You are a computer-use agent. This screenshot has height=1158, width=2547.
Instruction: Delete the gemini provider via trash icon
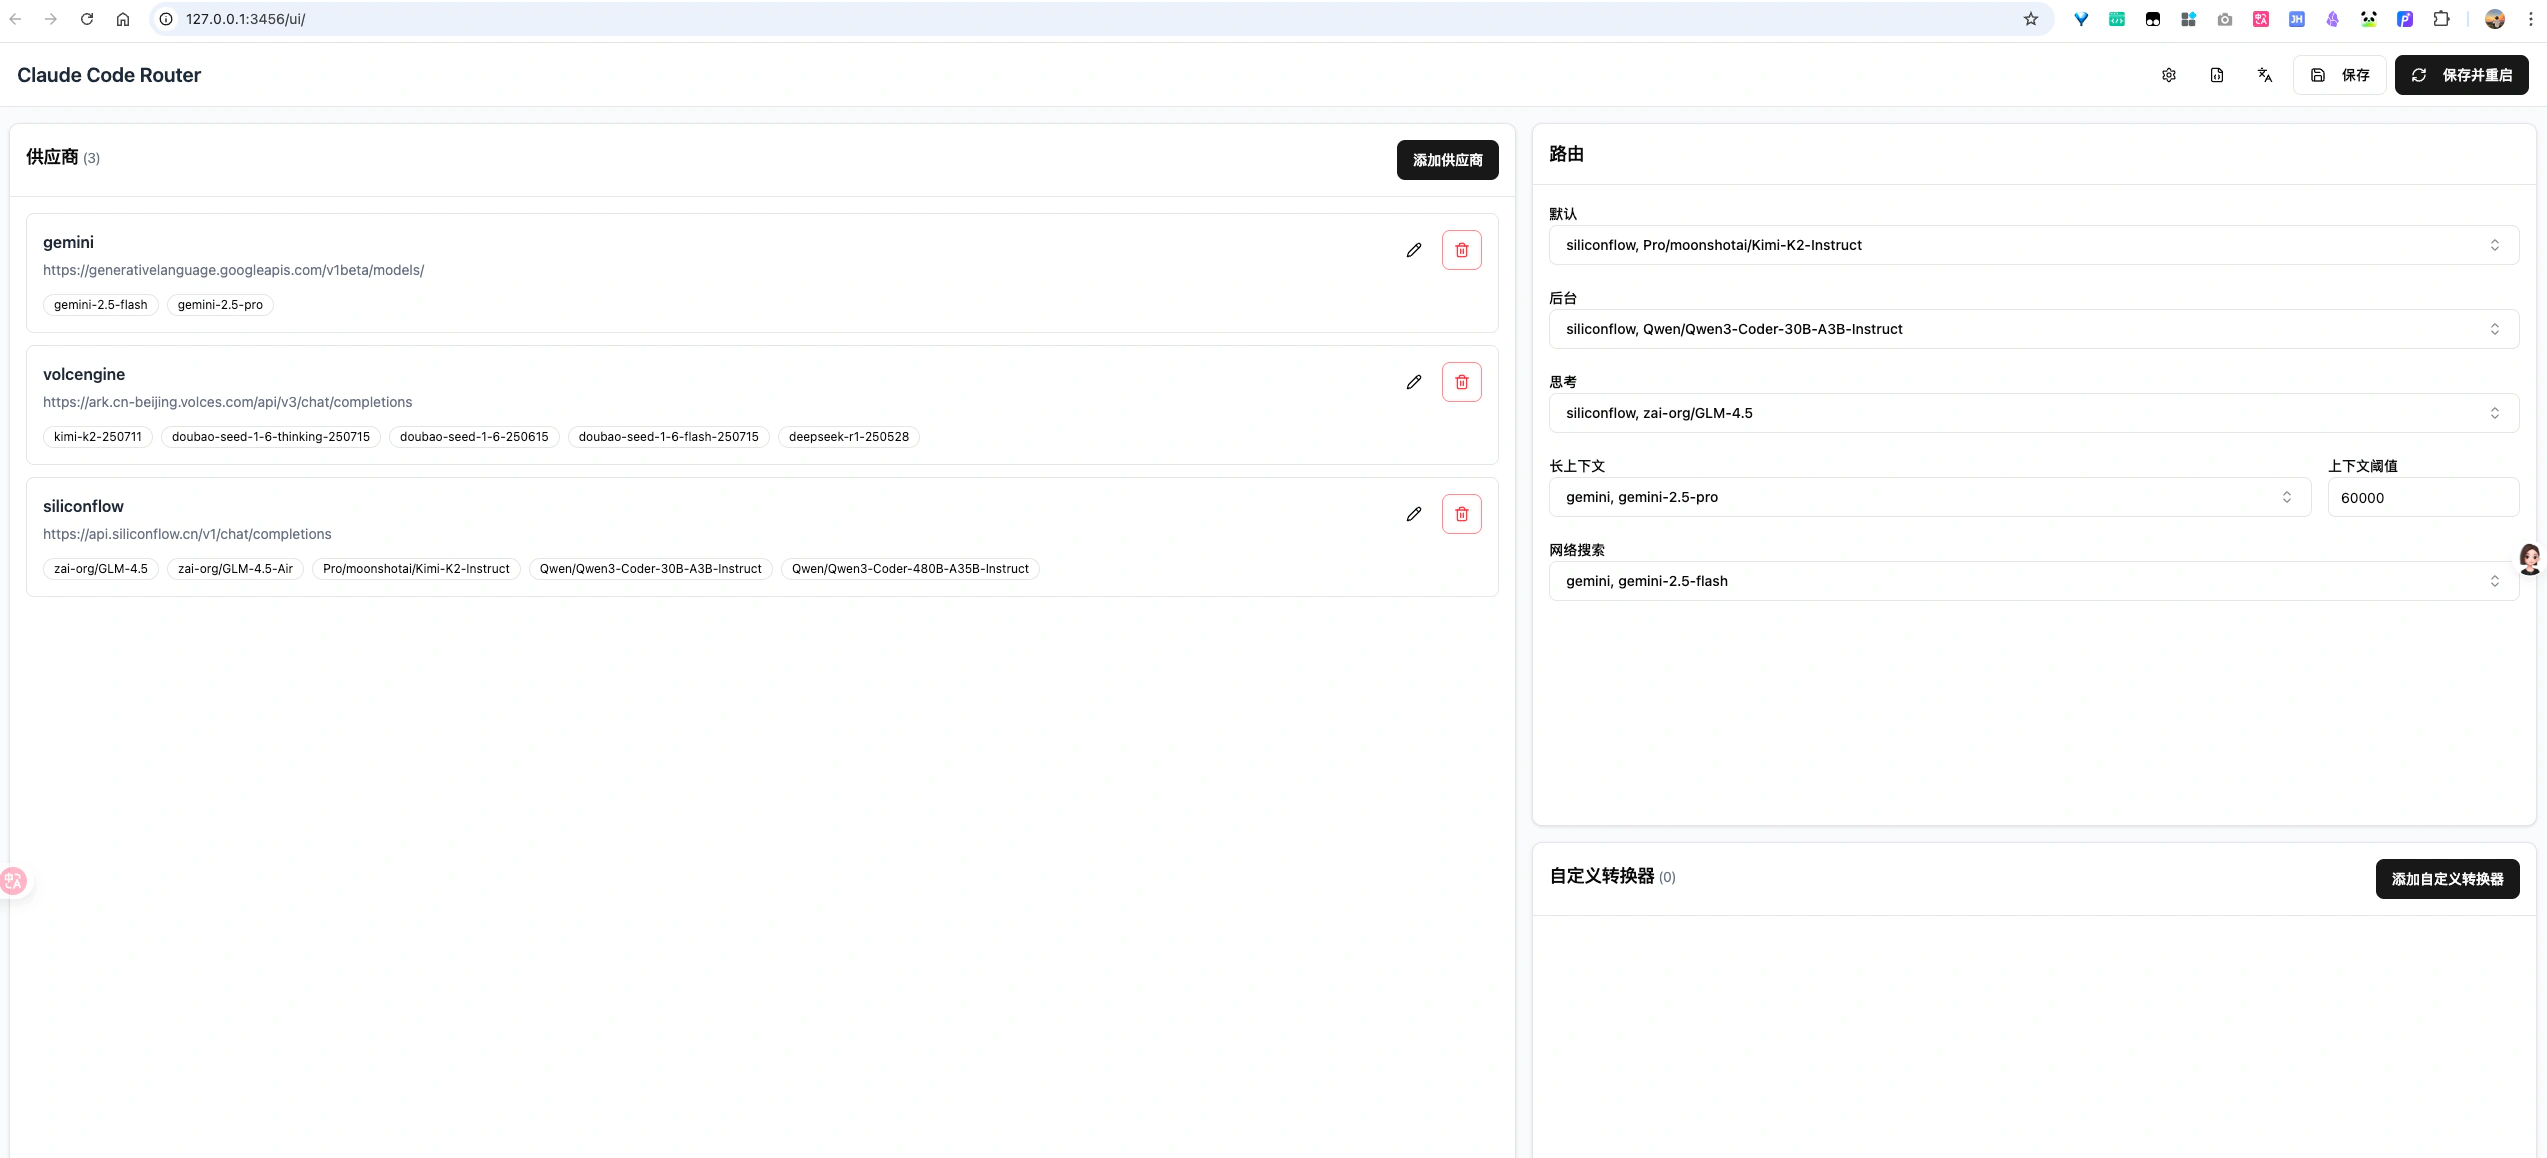coord(1461,249)
